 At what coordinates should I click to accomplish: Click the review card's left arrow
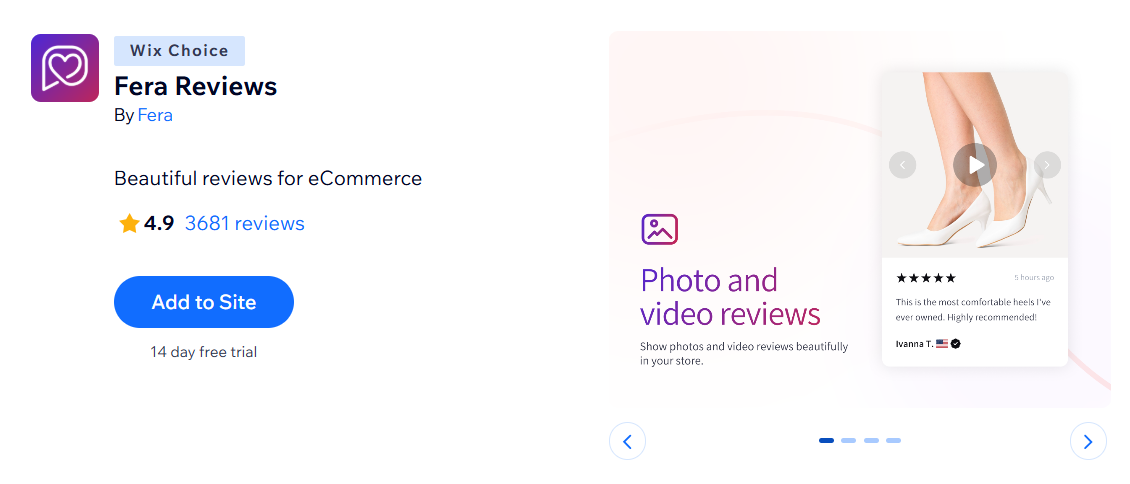902,165
